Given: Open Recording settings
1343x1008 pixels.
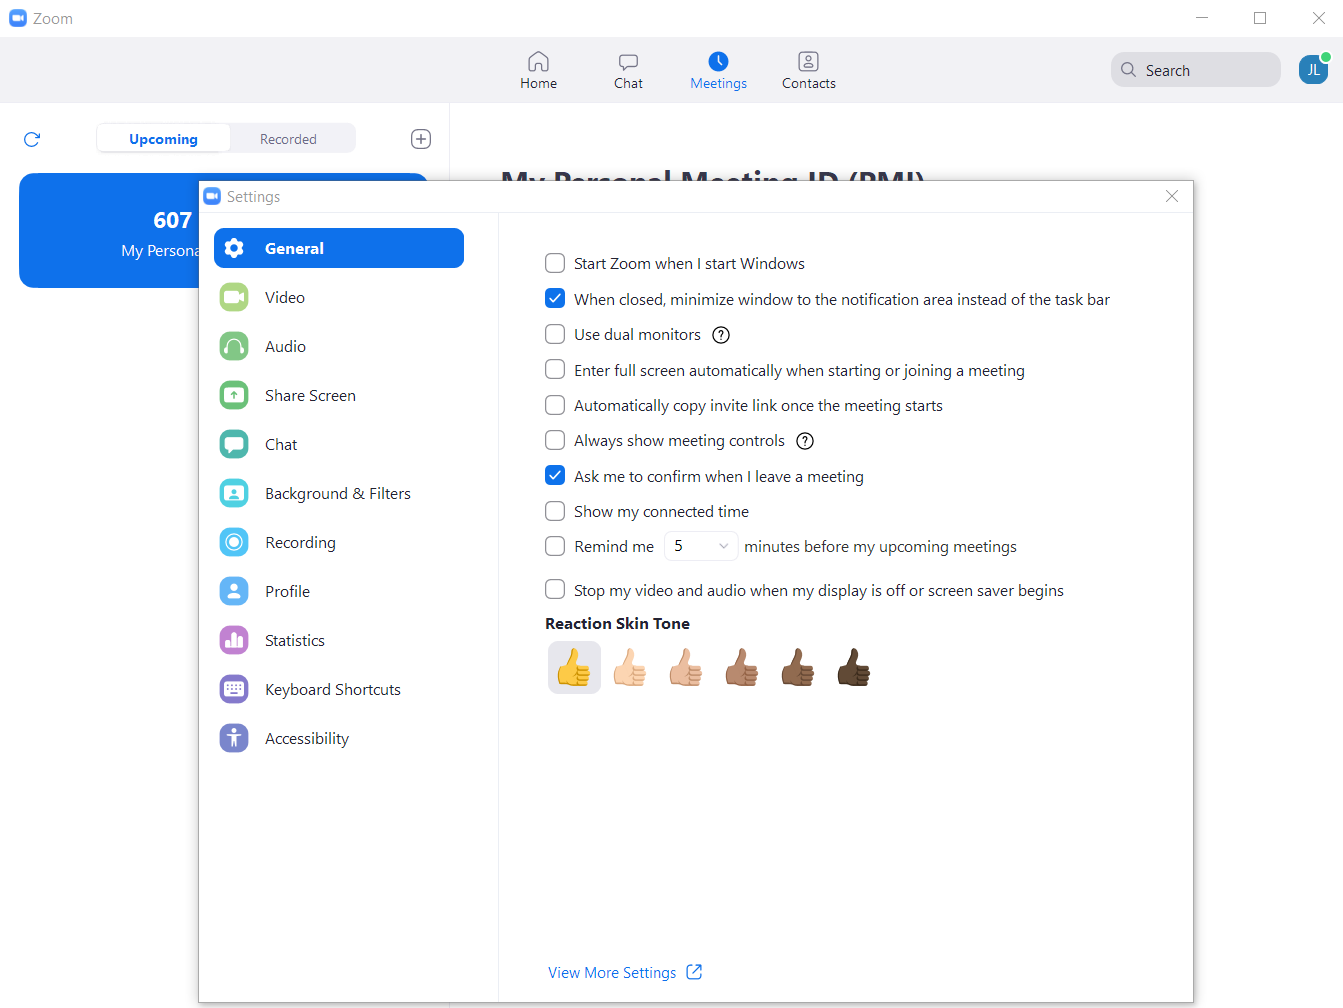Looking at the screenshot, I should coord(339,542).
